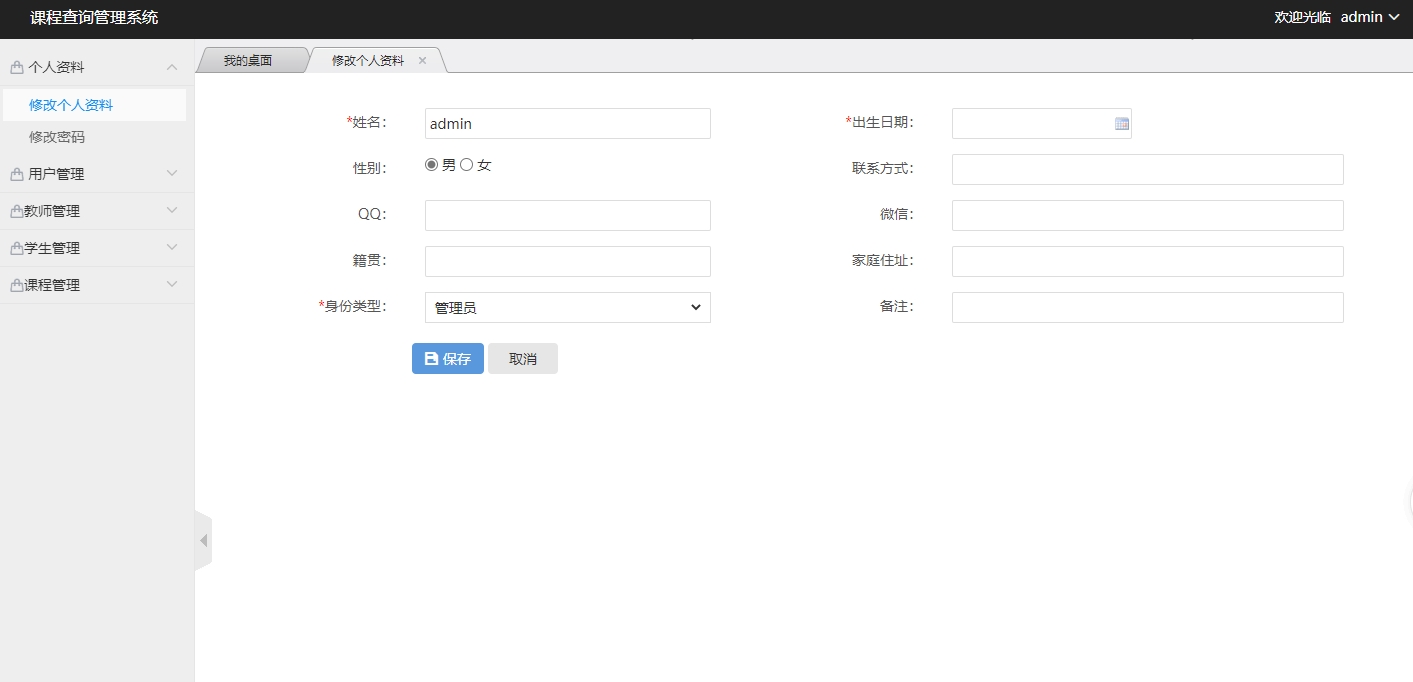The height and width of the screenshot is (682, 1413).
Task: Switch to the 我的桌面 tab
Action: (251, 59)
